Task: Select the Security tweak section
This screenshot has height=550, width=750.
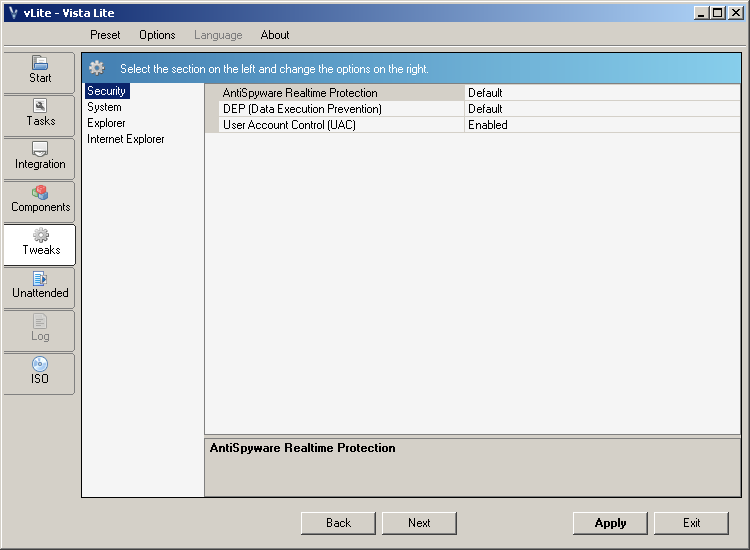Action: pyautogui.click(x=107, y=91)
